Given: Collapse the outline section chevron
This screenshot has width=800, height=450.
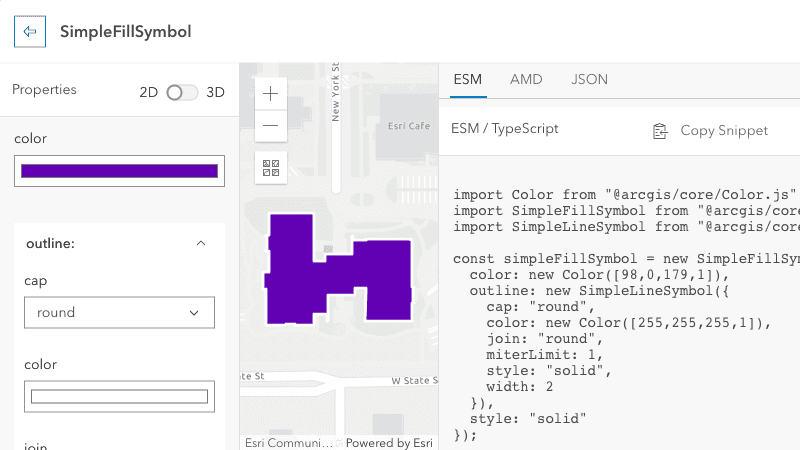Looking at the screenshot, I should click(x=201, y=243).
